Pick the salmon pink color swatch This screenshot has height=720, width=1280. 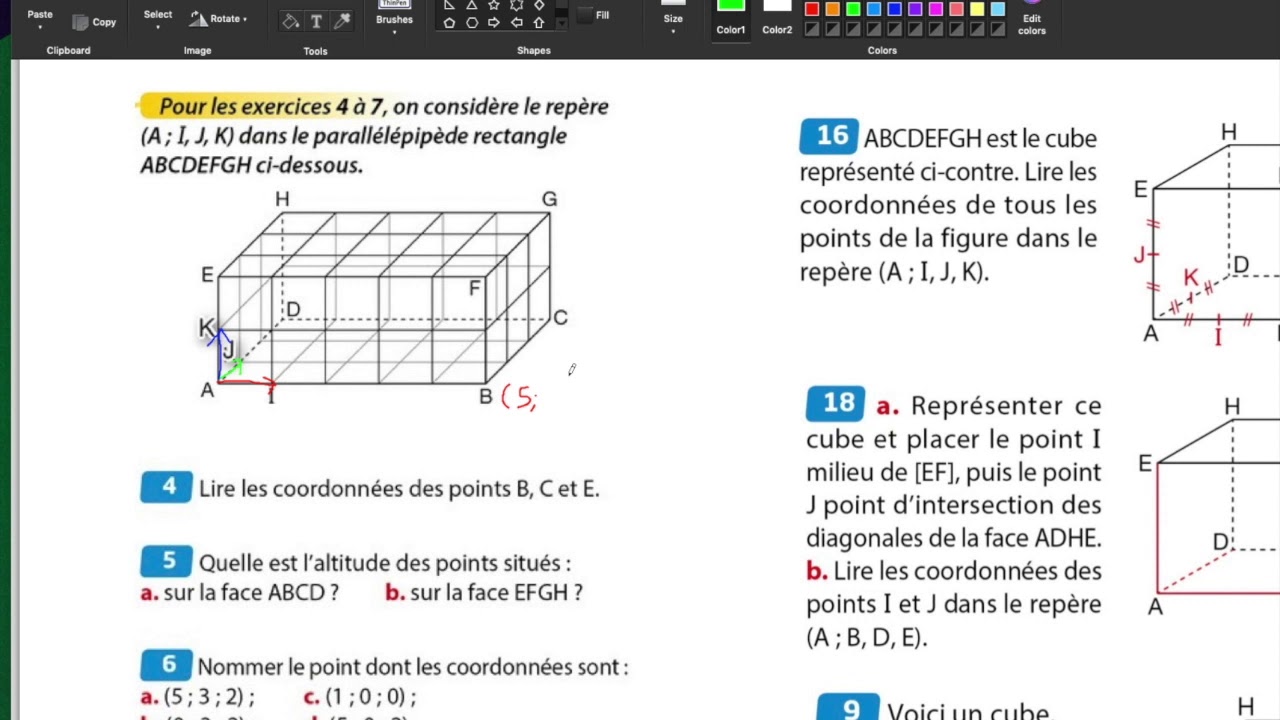pos(957,9)
